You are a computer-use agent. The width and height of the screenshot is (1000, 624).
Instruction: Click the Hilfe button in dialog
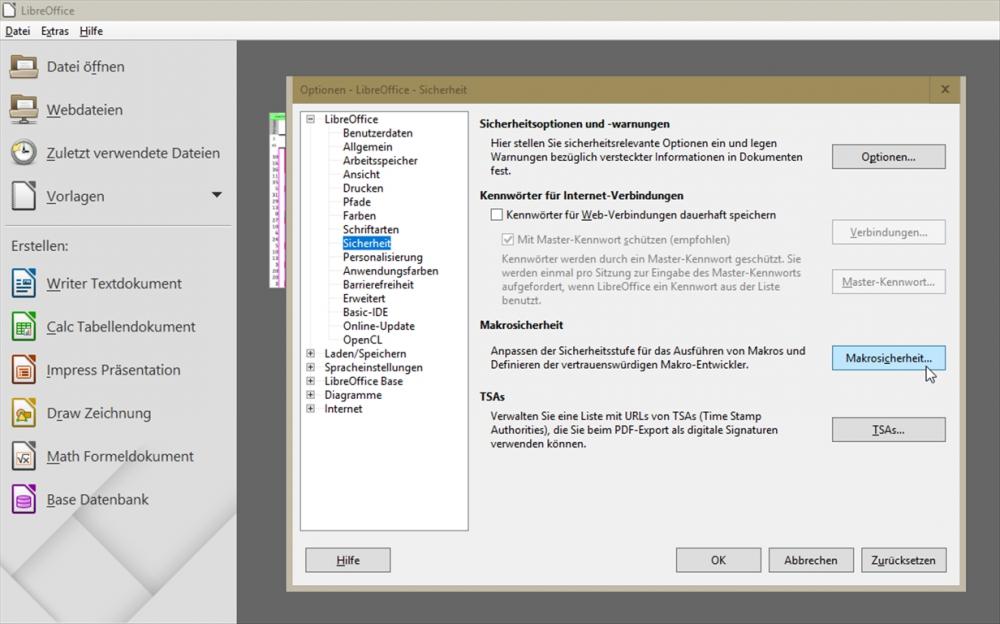click(x=348, y=560)
